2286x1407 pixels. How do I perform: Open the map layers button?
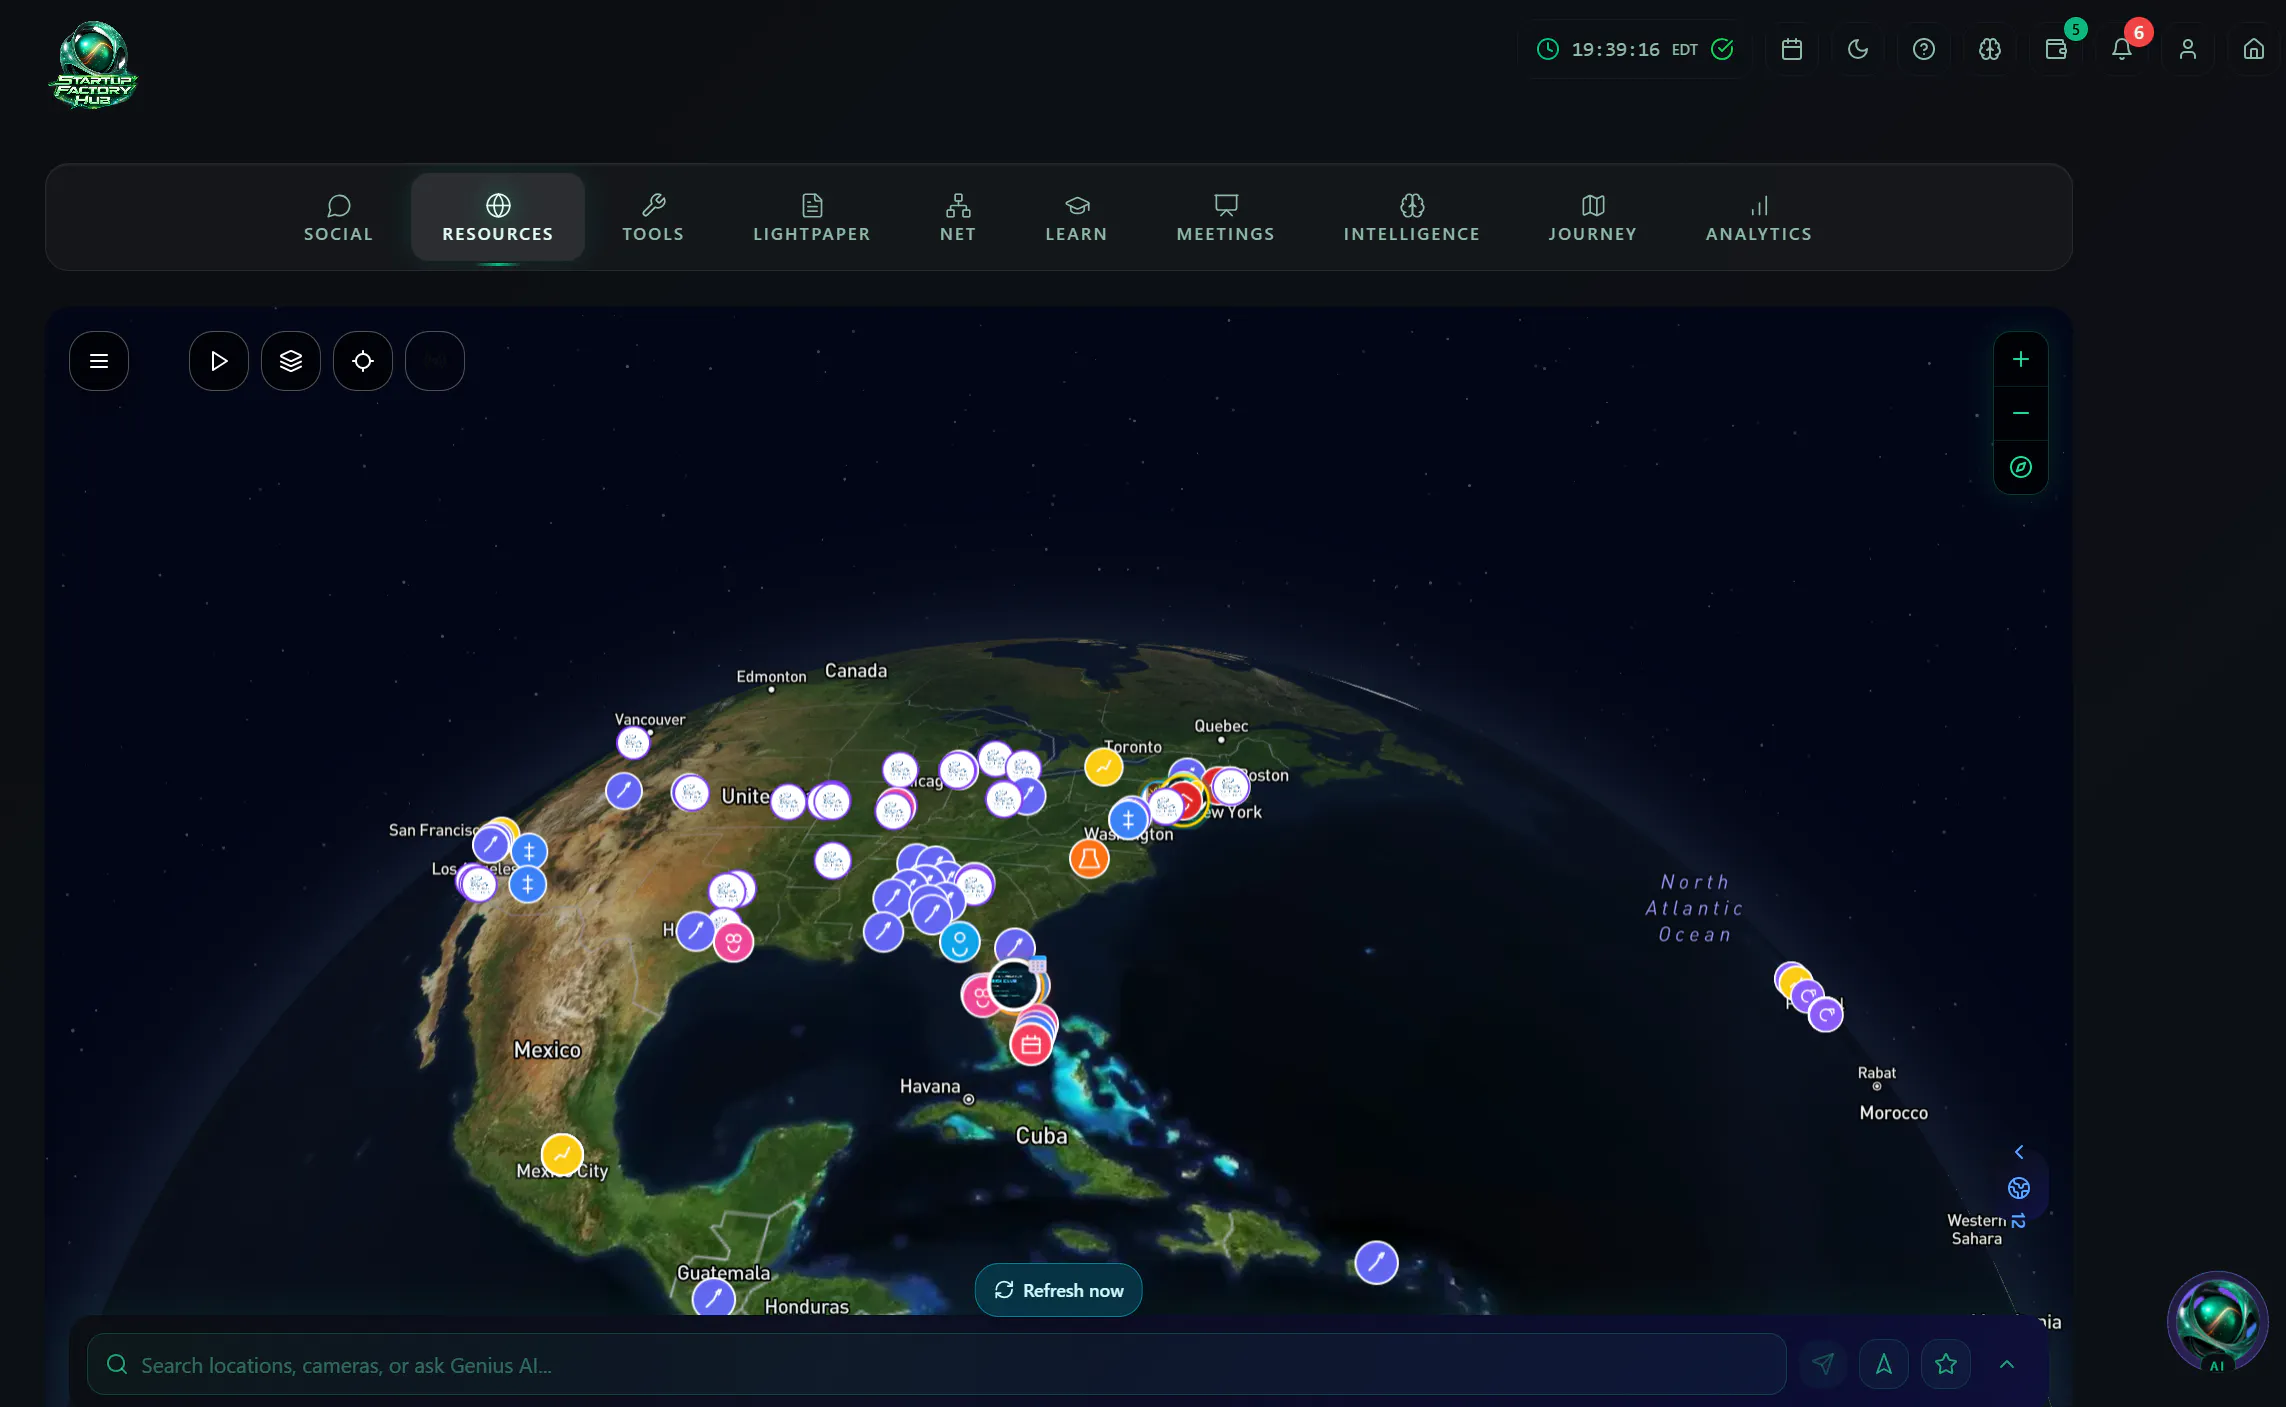pyautogui.click(x=291, y=361)
